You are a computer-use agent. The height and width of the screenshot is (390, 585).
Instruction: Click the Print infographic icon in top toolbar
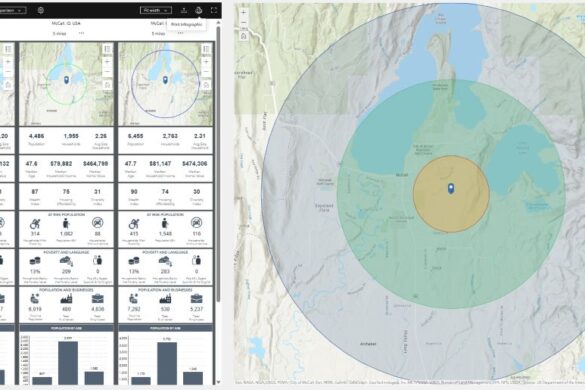tap(198, 10)
